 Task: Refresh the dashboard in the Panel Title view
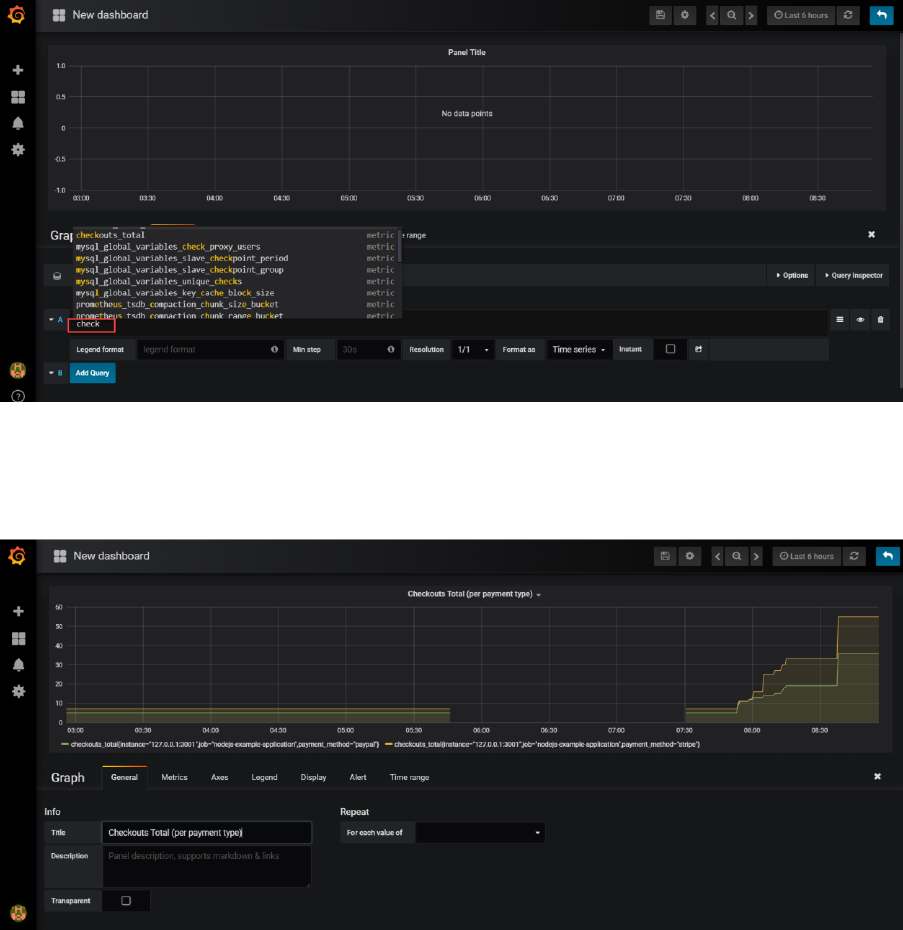[x=848, y=15]
